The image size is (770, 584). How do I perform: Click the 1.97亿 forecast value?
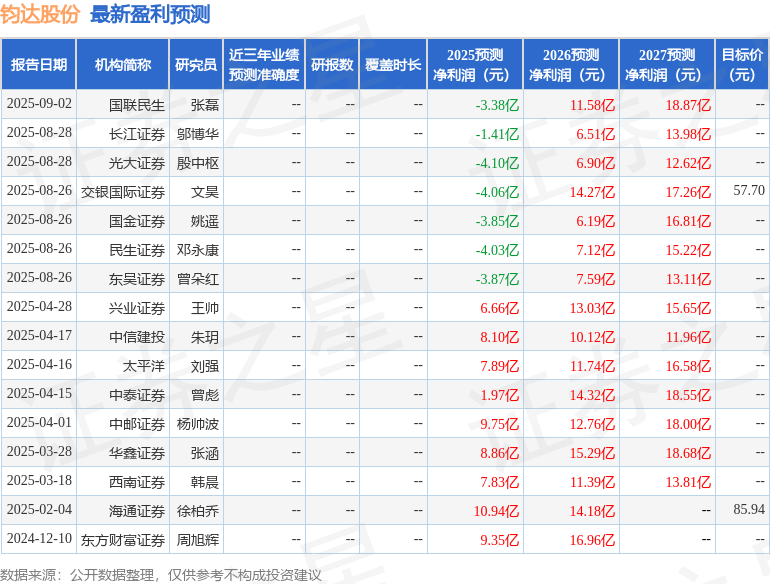[x=499, y=394]
